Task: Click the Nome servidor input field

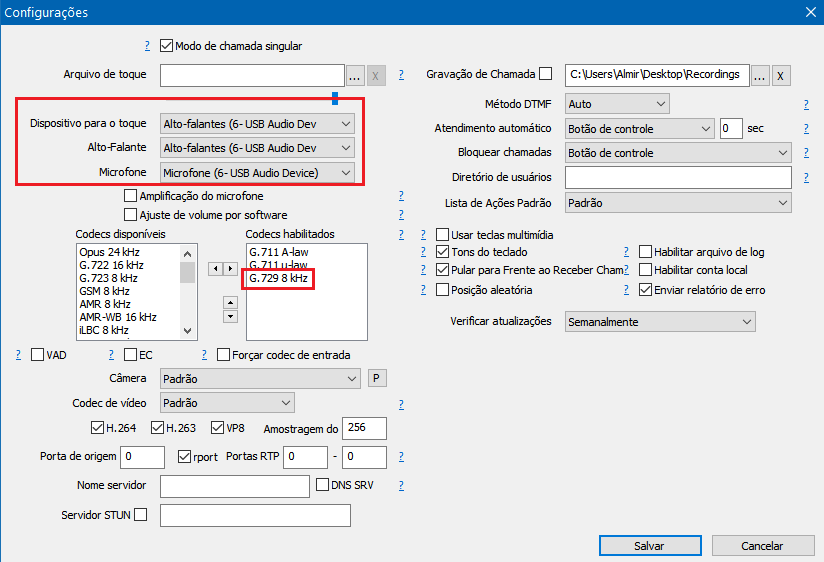Action: 234,486
